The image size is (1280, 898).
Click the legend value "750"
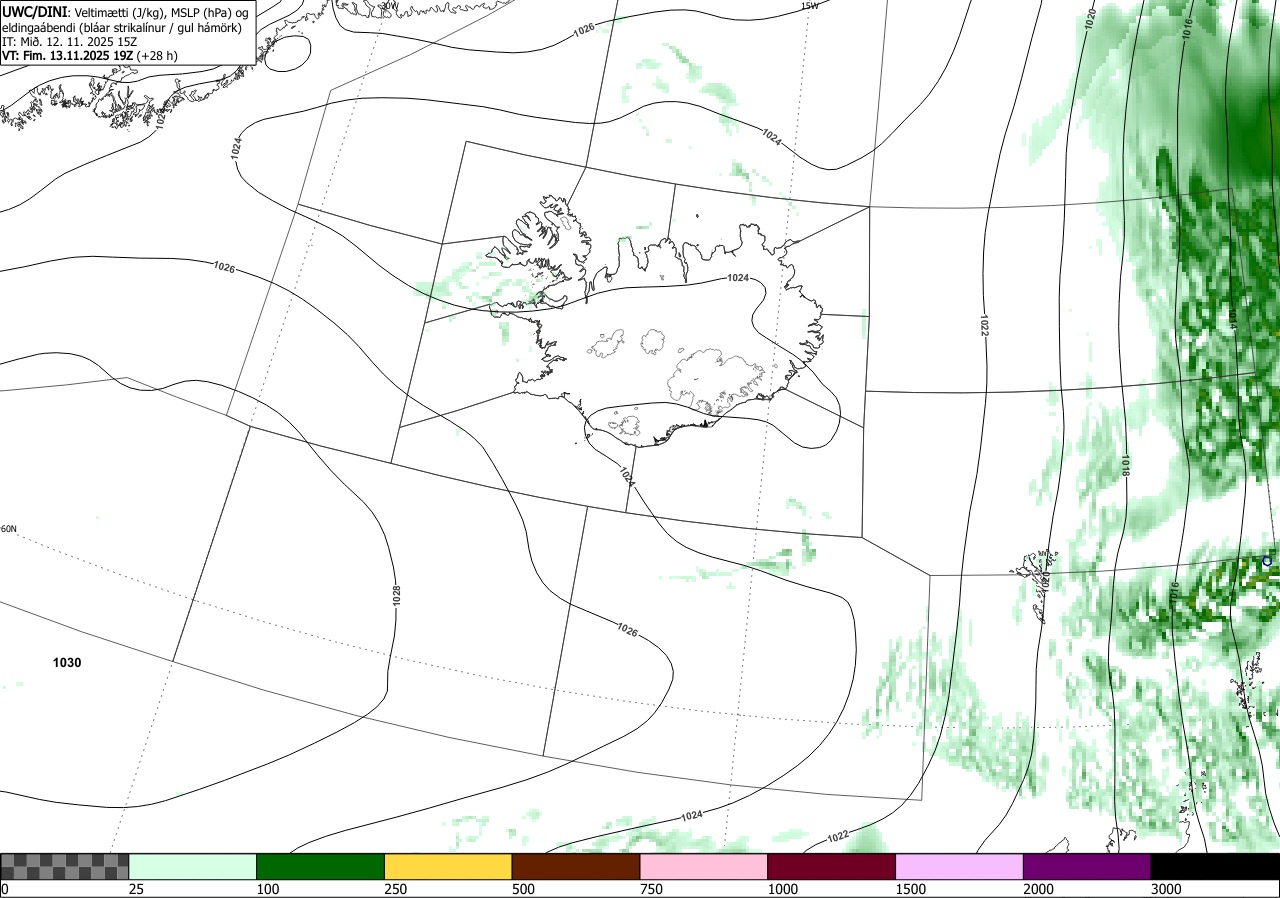tap(651, 889)
